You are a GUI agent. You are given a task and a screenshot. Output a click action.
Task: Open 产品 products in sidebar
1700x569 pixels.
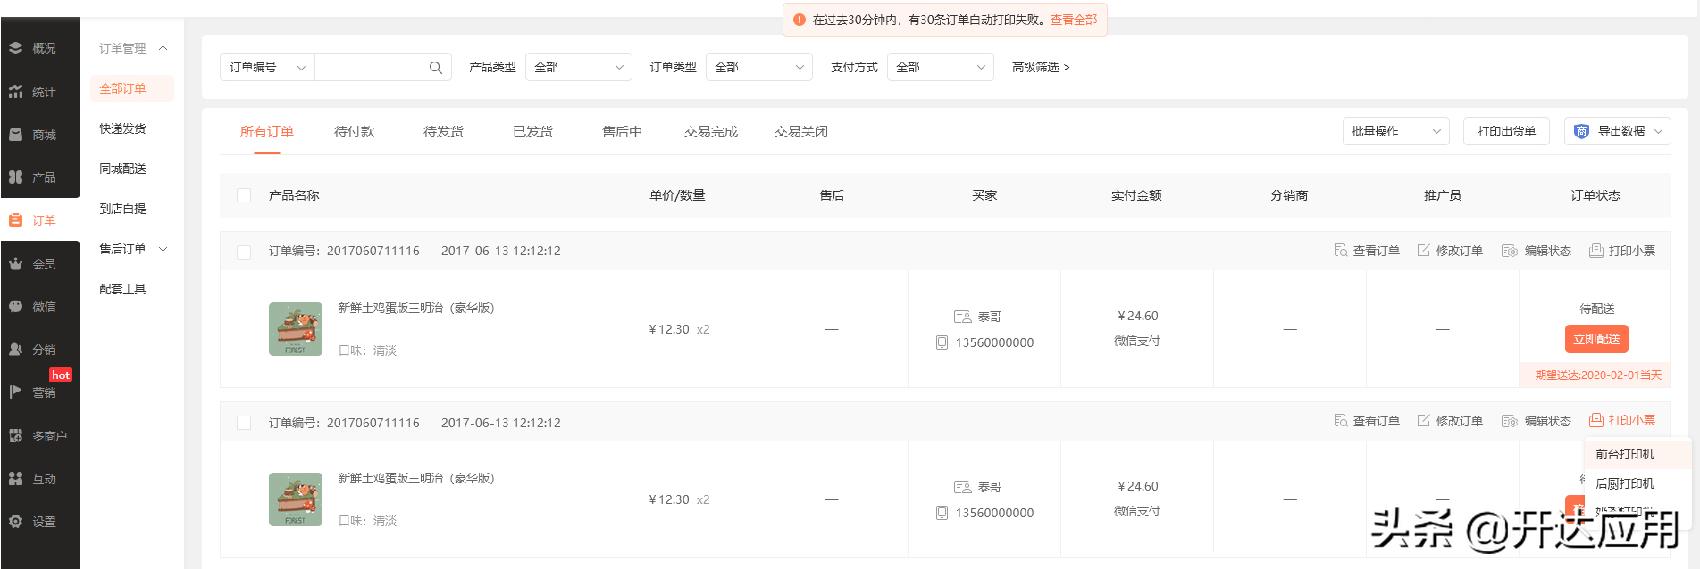[34, 177]
